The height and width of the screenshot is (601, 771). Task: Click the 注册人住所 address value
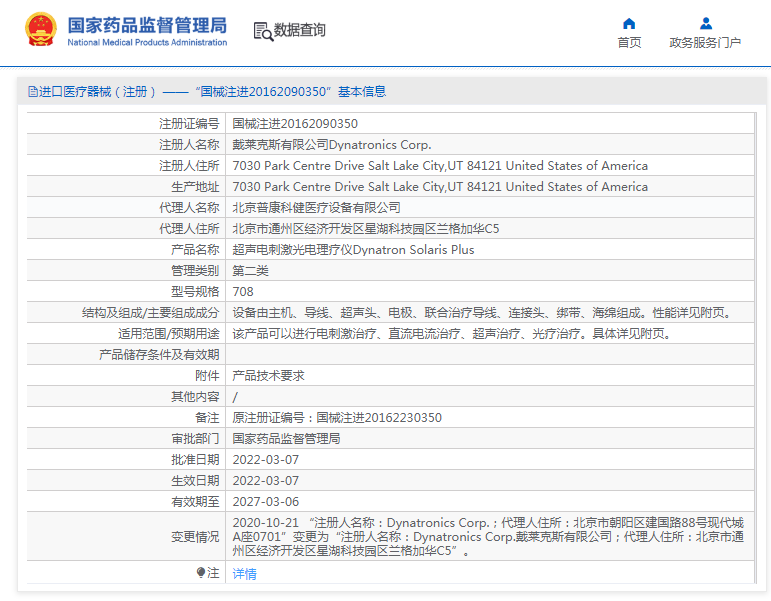point(440,166)
